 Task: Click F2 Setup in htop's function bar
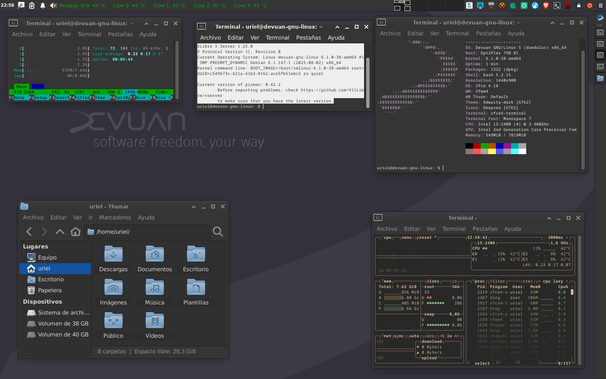coord(39,98)
